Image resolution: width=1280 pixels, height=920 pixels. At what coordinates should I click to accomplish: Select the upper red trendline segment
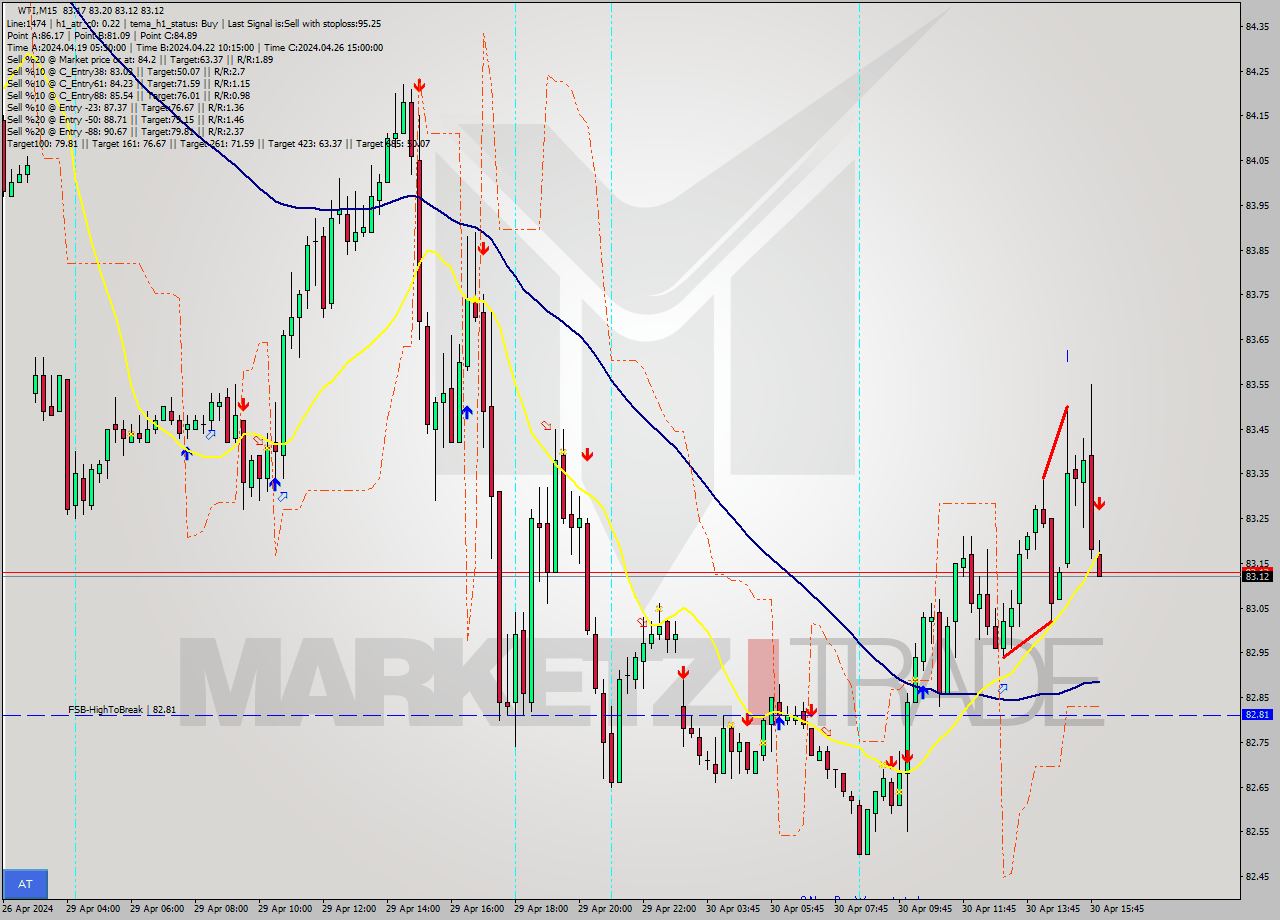1055,442
